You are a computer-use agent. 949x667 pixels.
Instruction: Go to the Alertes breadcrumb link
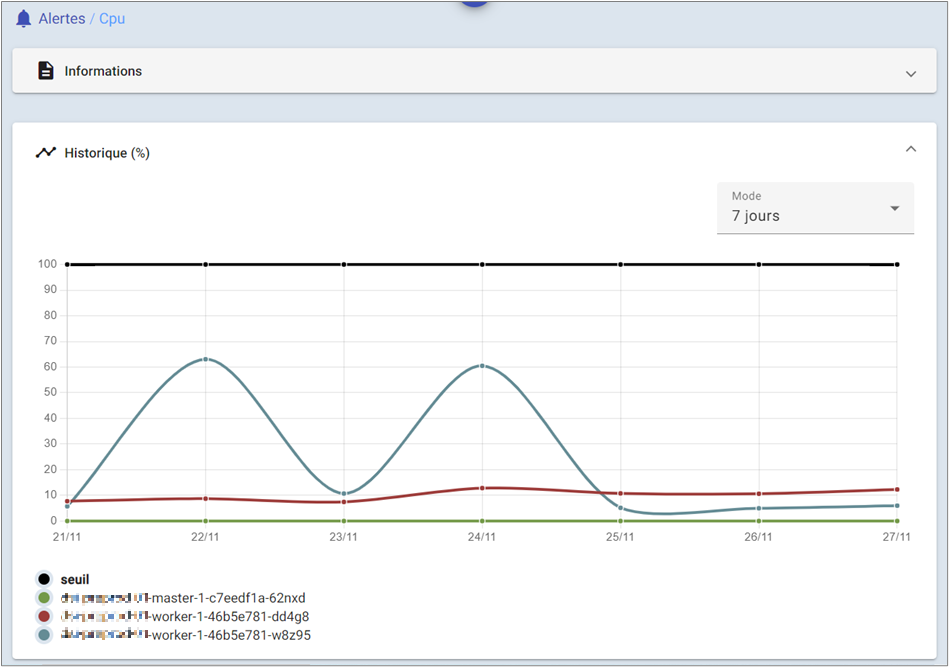tap(62, 19)
